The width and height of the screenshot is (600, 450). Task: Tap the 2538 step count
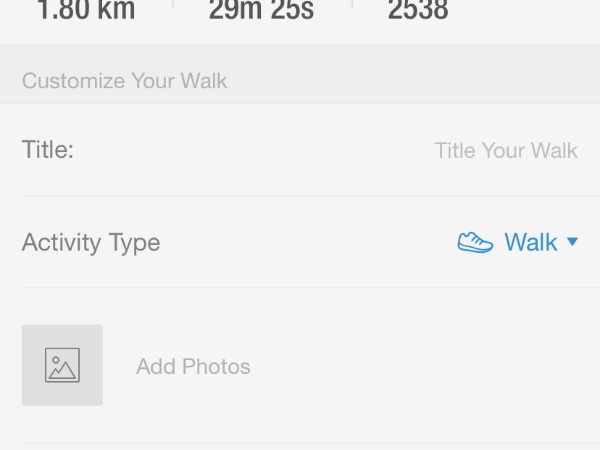click(x=418, y=10)
